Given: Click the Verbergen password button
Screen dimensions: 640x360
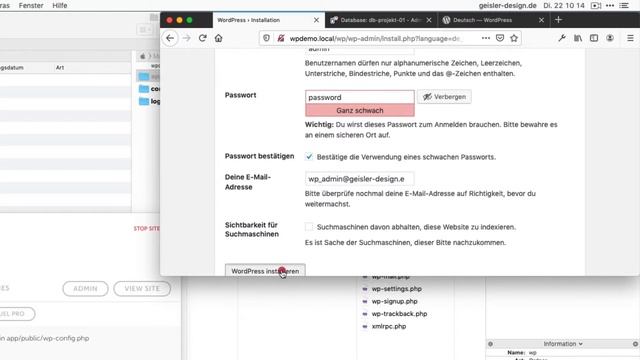Looking at the screenshot, I should [x=444, y=97].
